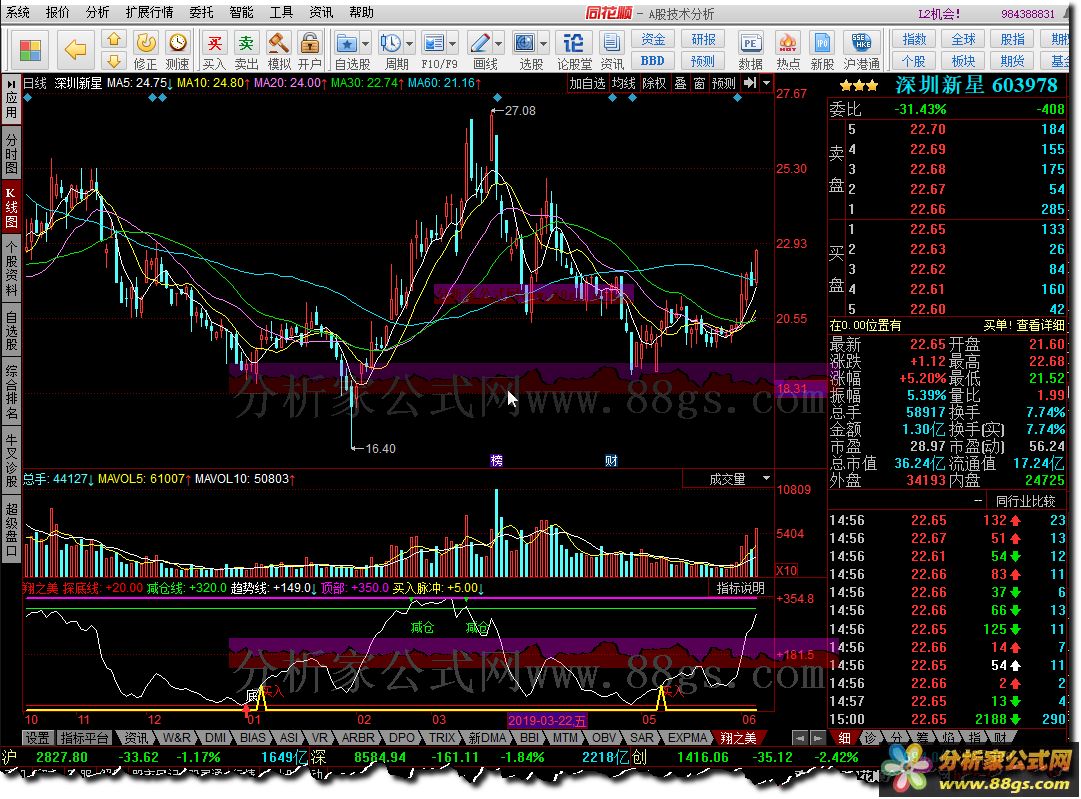Open the 智能 menu
The image size is (1081, 799).
[x=241, y=12]
